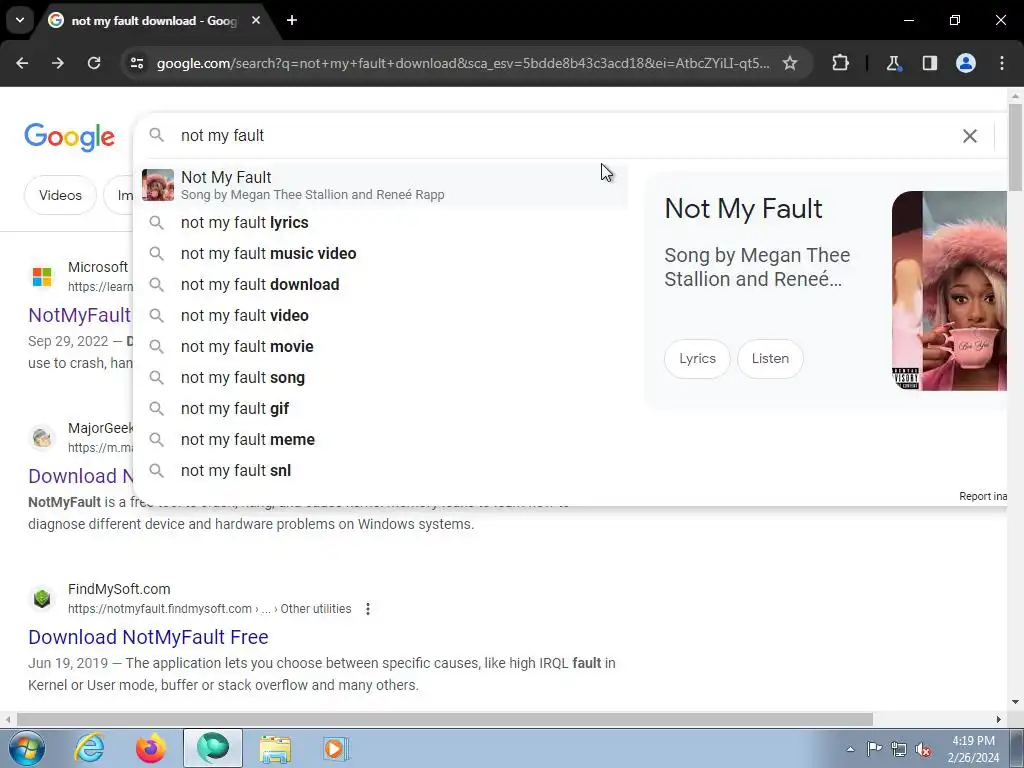
Task: Toggle the Chrome side panel
Action: point(929,63)
